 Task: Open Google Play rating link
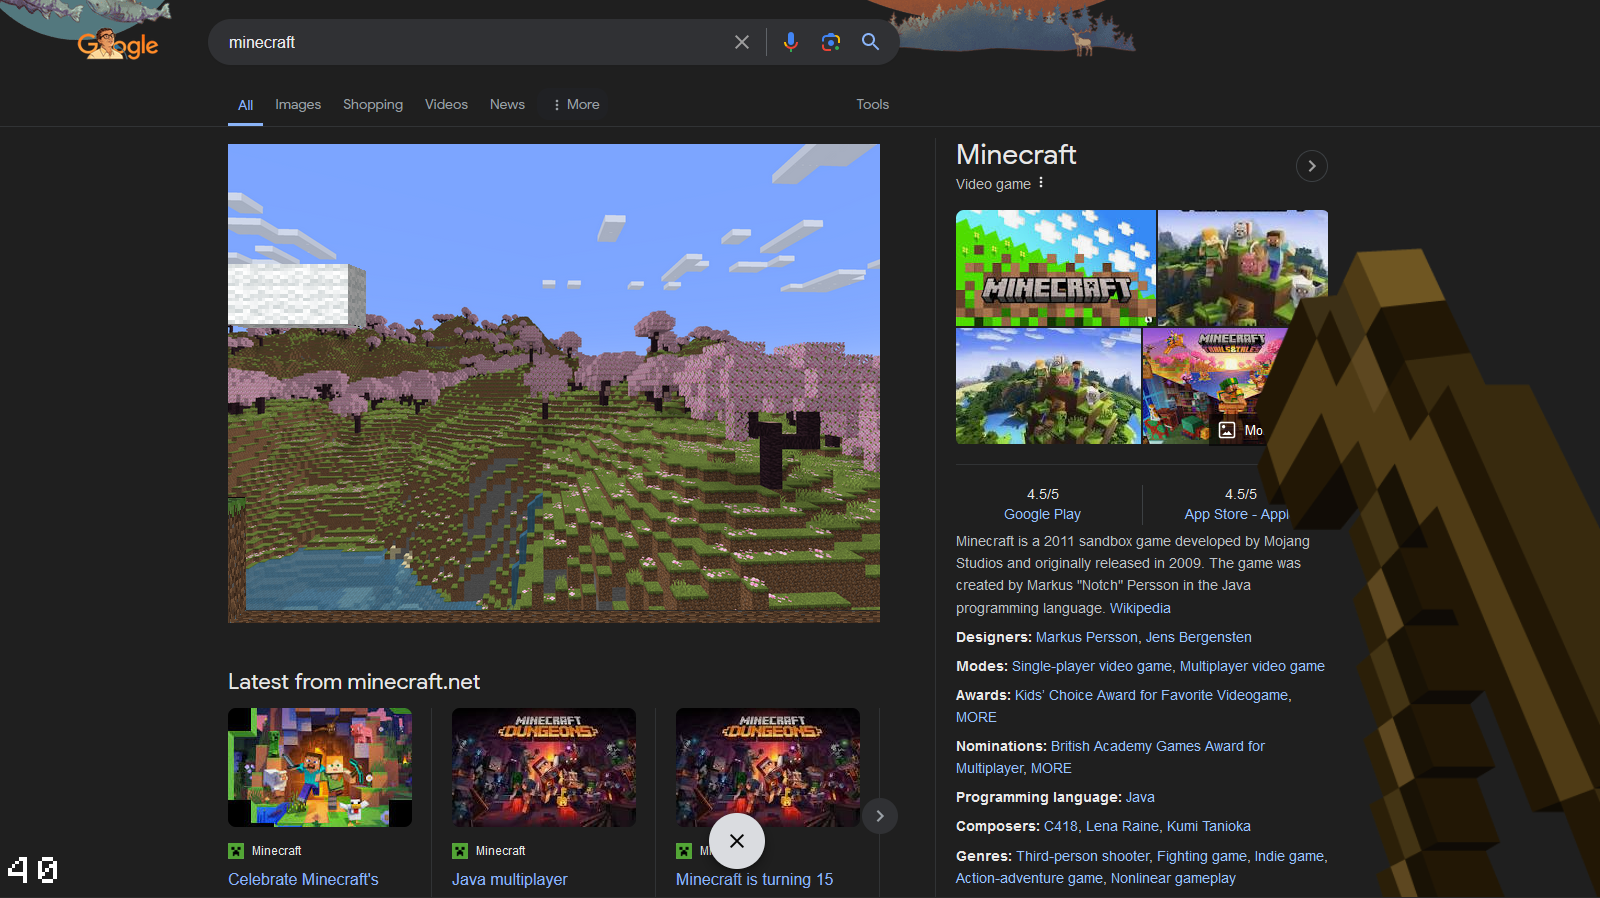[1042, 514]
